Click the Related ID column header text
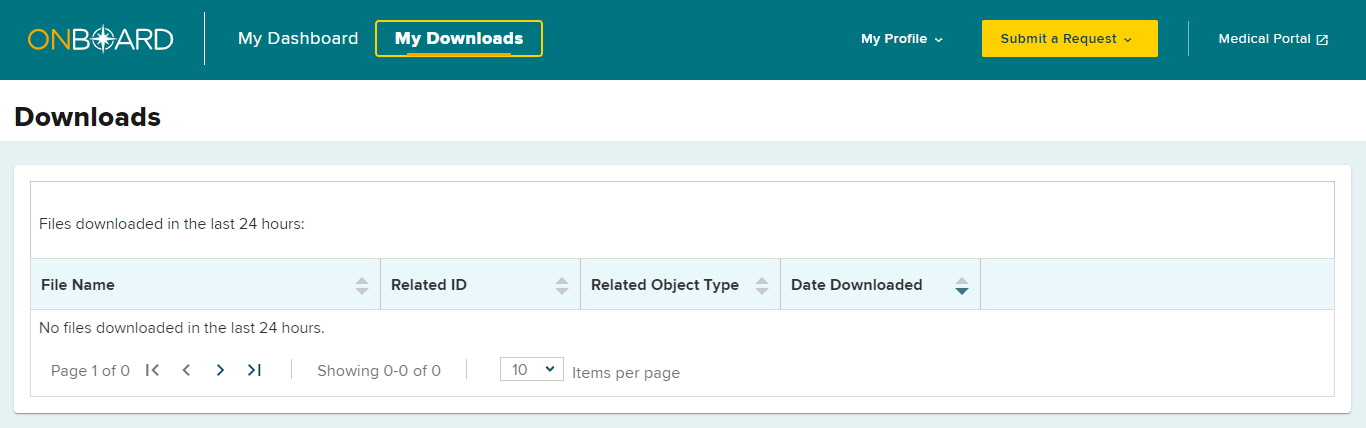The image size is (1366, 428). pyautogui.click(x=429, y=285)
